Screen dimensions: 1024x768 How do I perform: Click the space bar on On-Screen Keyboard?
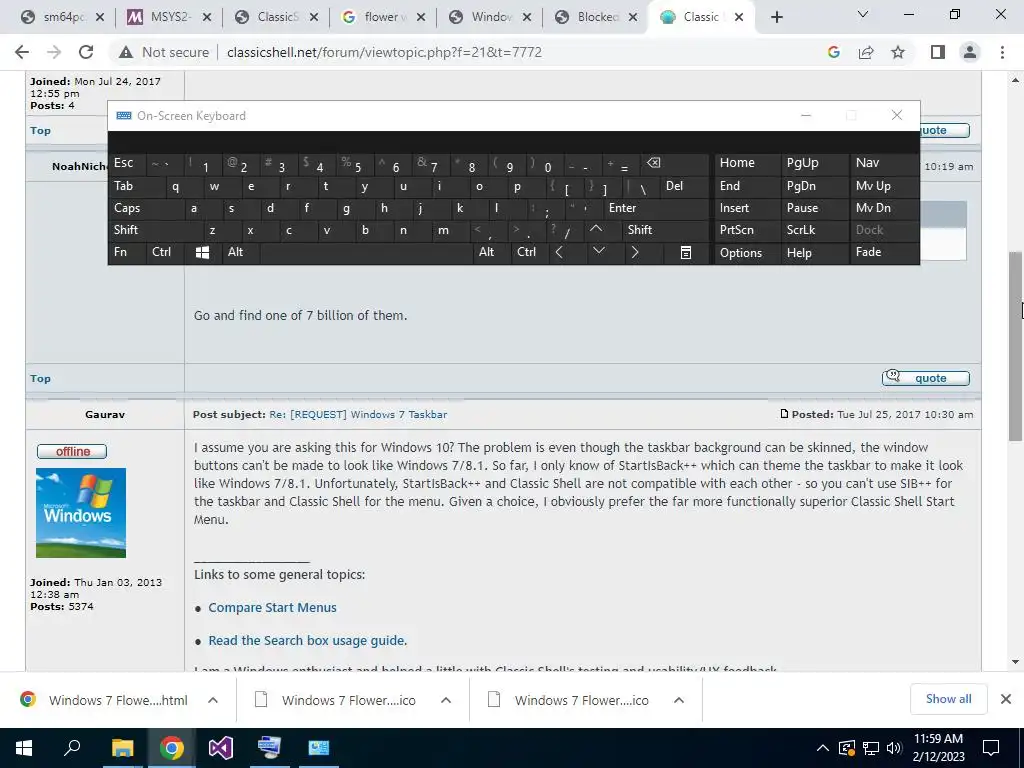[x=368, y=253]
